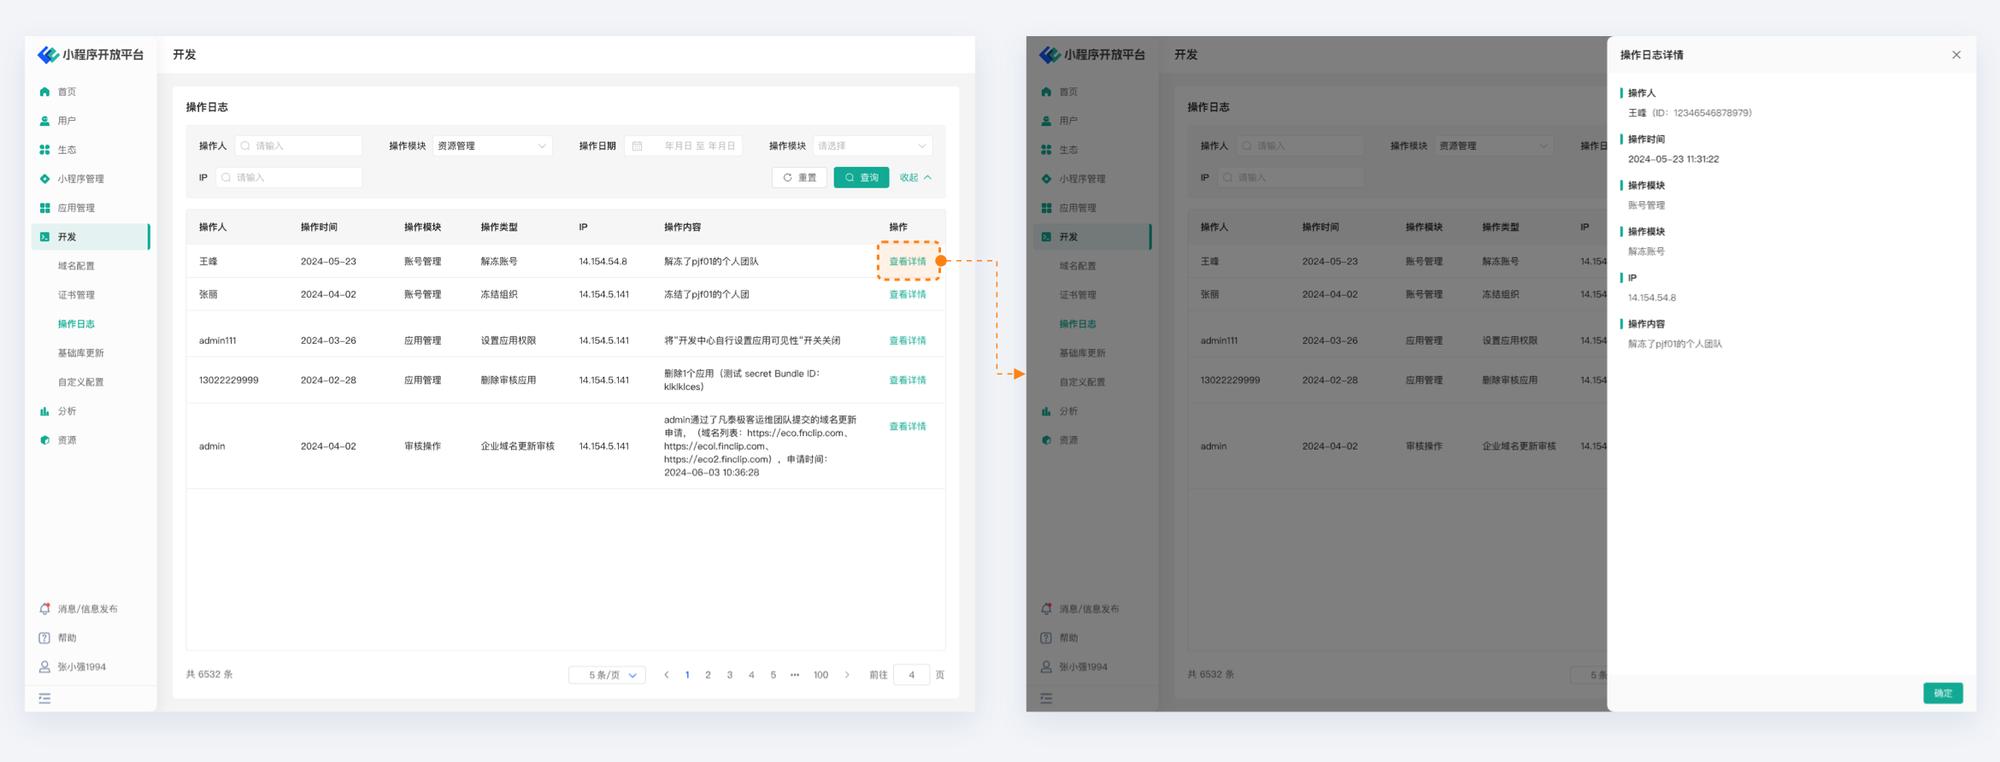The image size is (2000, 762).
Task: Open the 操作模块 dropdown showing 资源管理 in the undimmed window
Action: tap(492, 146)
